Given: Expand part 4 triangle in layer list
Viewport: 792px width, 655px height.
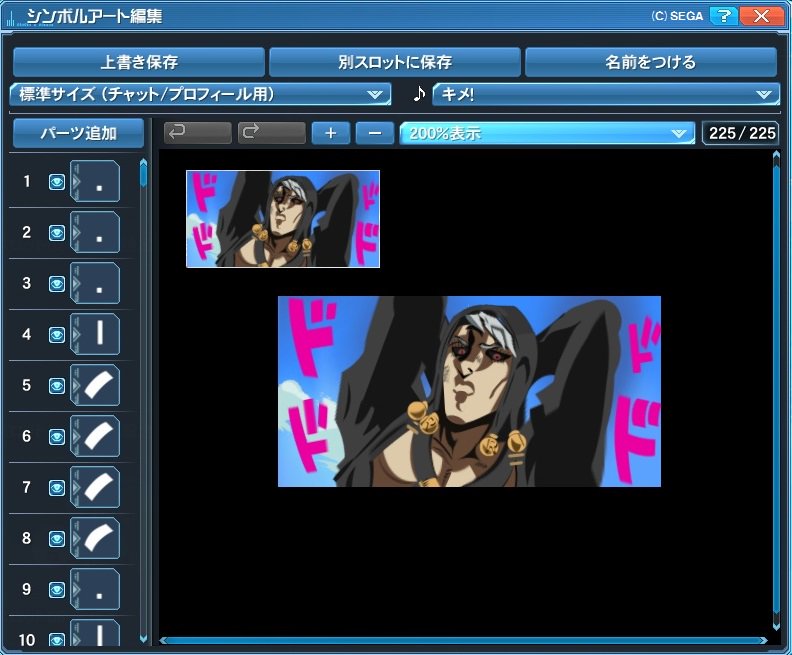Looking at the screenshot, I should click(76, 334).
